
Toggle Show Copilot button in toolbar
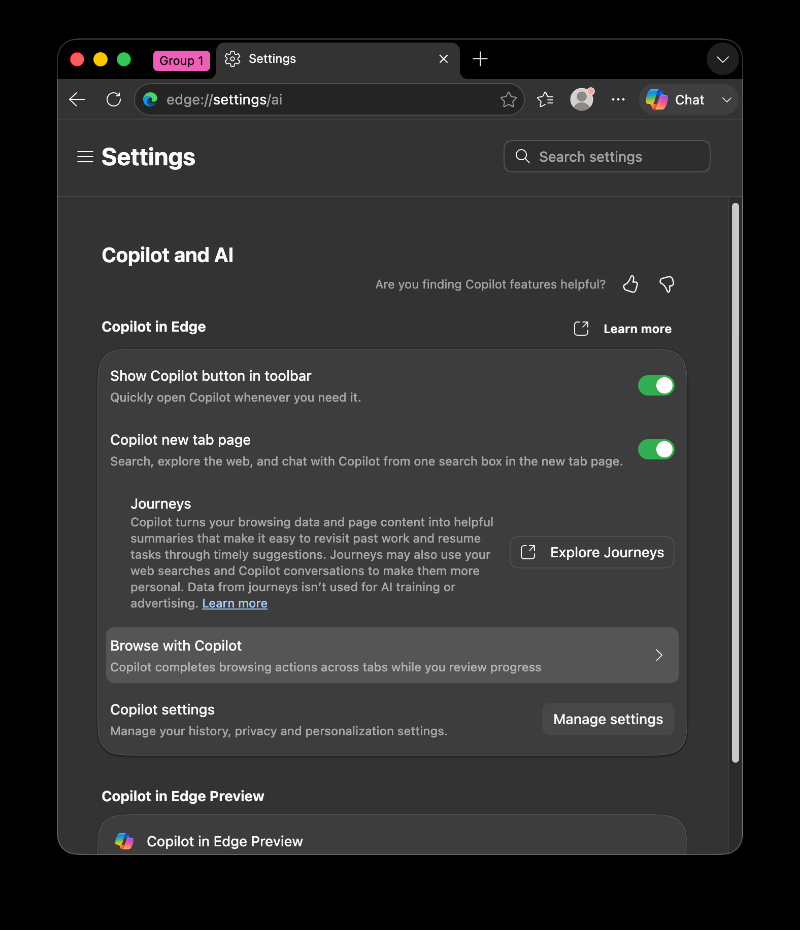[x=656, y=386]
